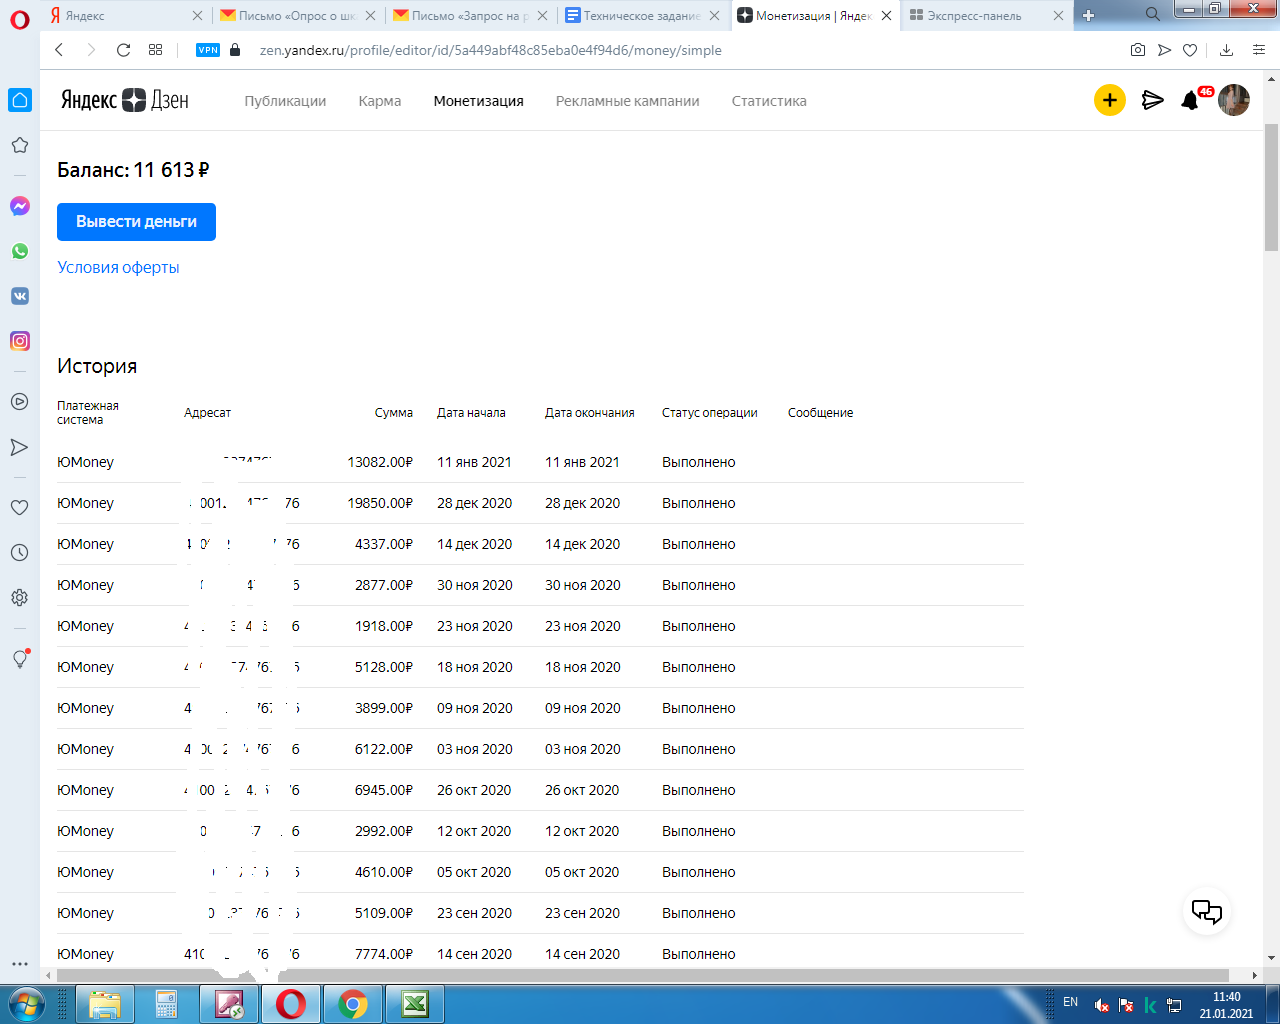Reload the current page
The height and width of the screenshot is (1024, 1280).
coord(123,50)
